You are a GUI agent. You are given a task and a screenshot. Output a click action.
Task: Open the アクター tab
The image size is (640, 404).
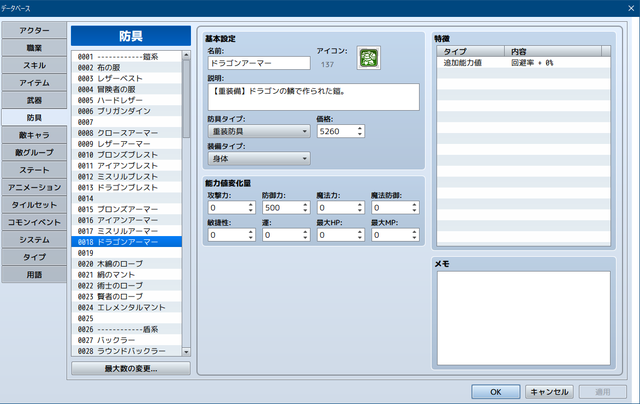pyautogui.click(x=34, y=31)
